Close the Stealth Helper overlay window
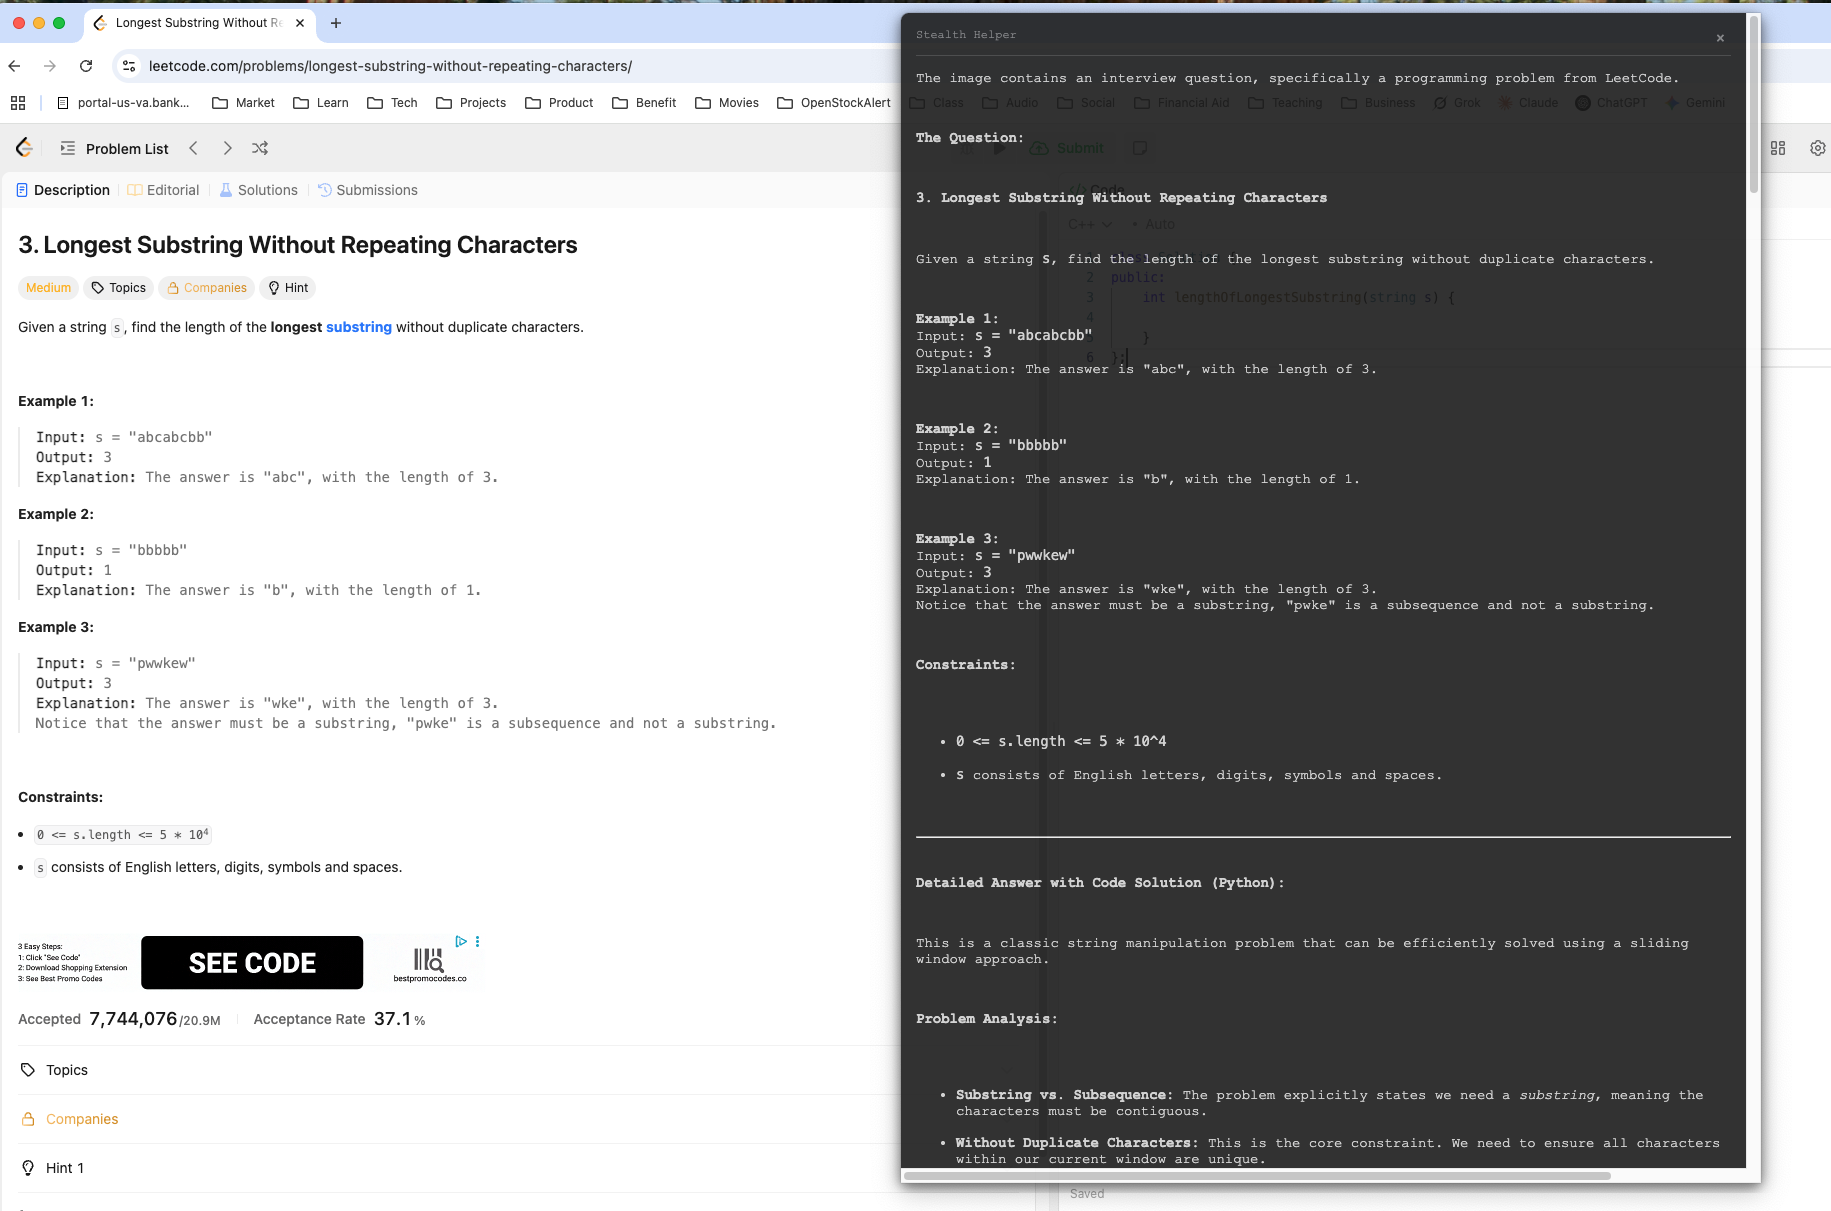Screen dimensions: 1831x1211 [x=1720, y=38]
